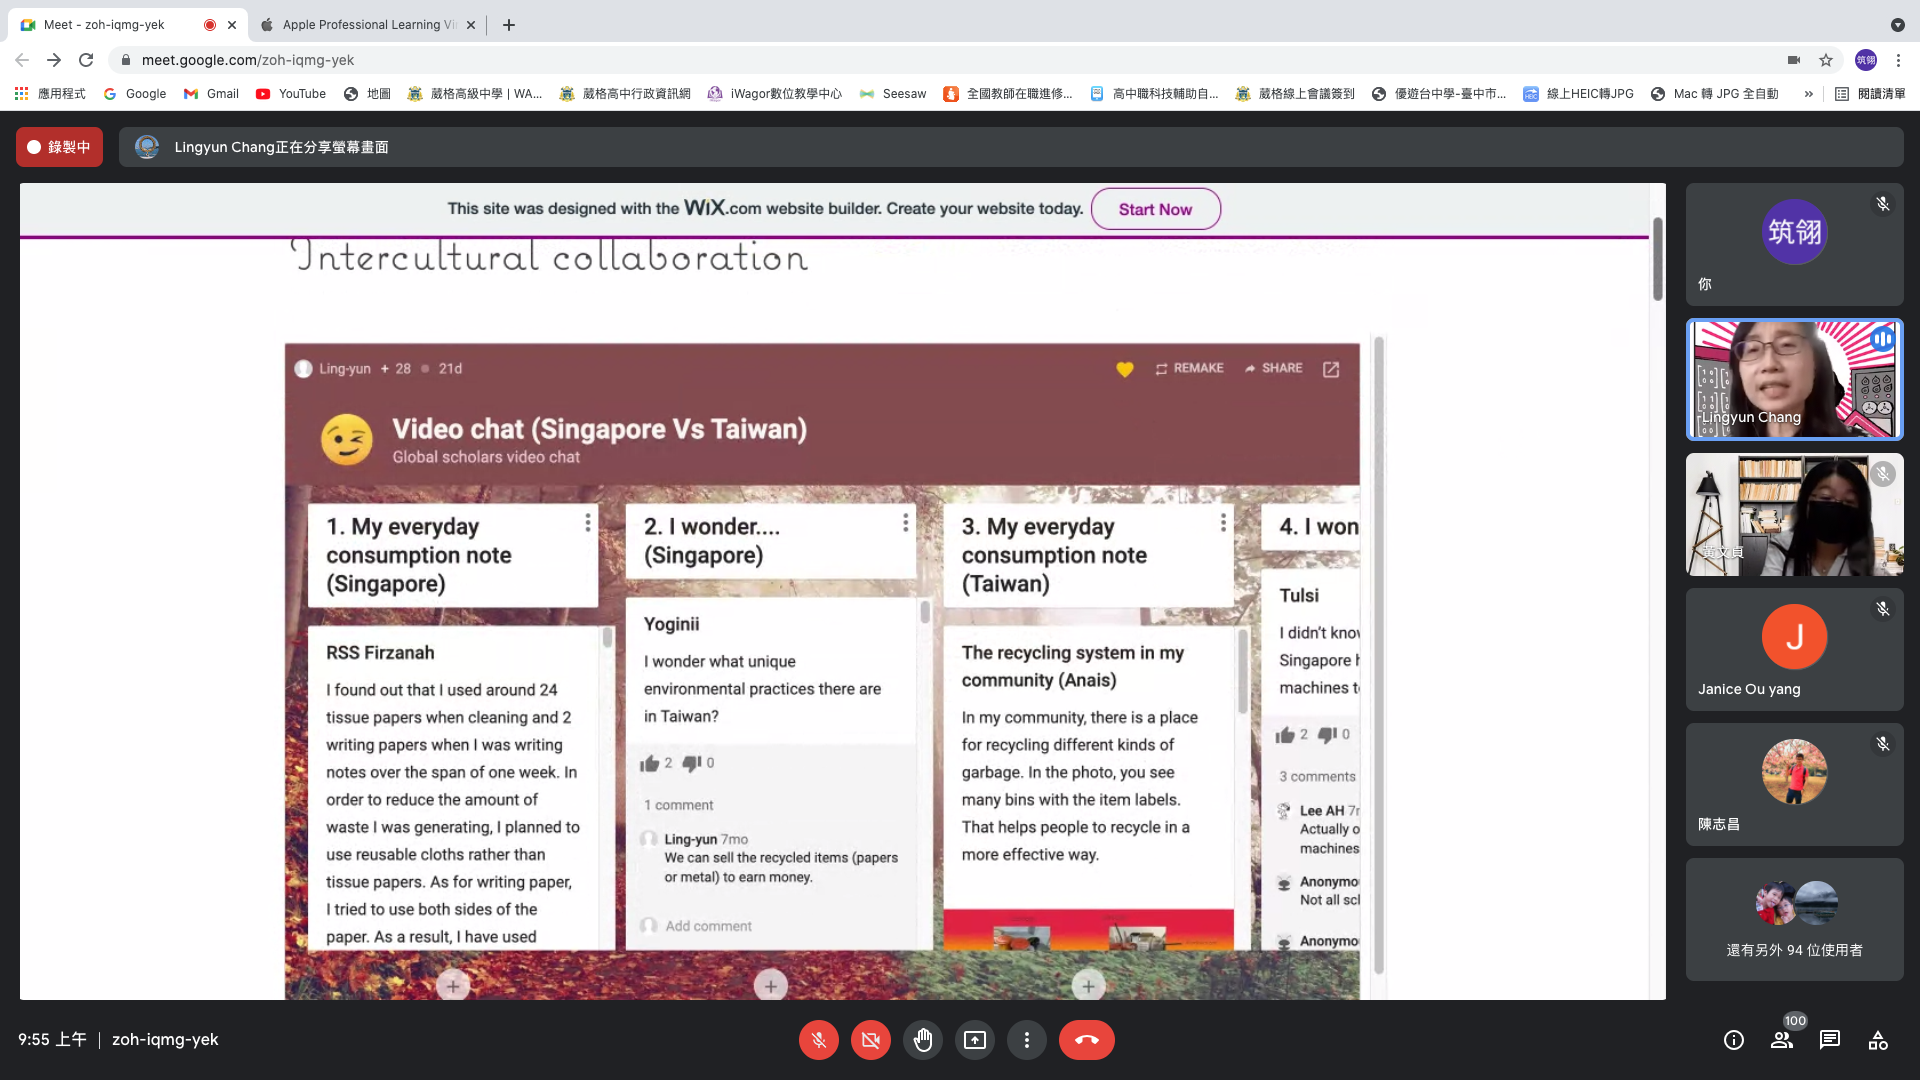This screenshot has width=1920, height=1080.
Task: Open the chat messages panel
Action: (x=1830, y=1040)
